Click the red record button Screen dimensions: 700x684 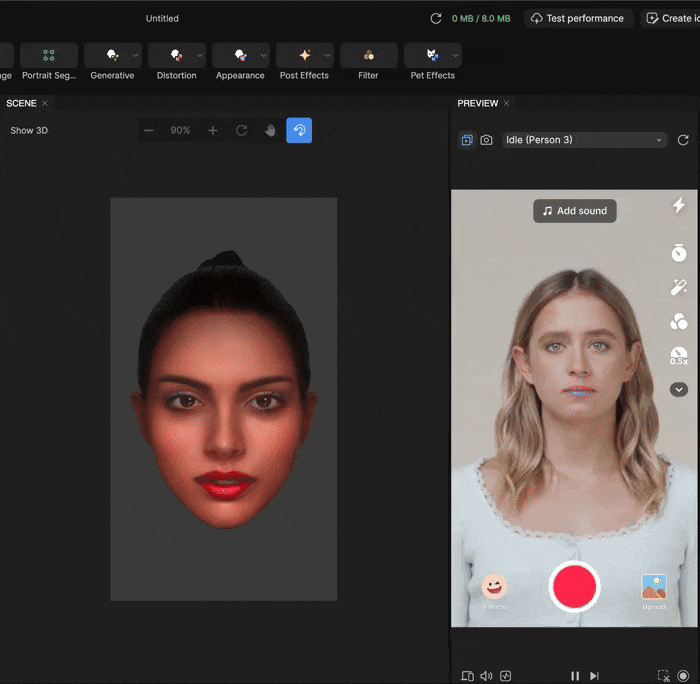click(x=575, y=587)
